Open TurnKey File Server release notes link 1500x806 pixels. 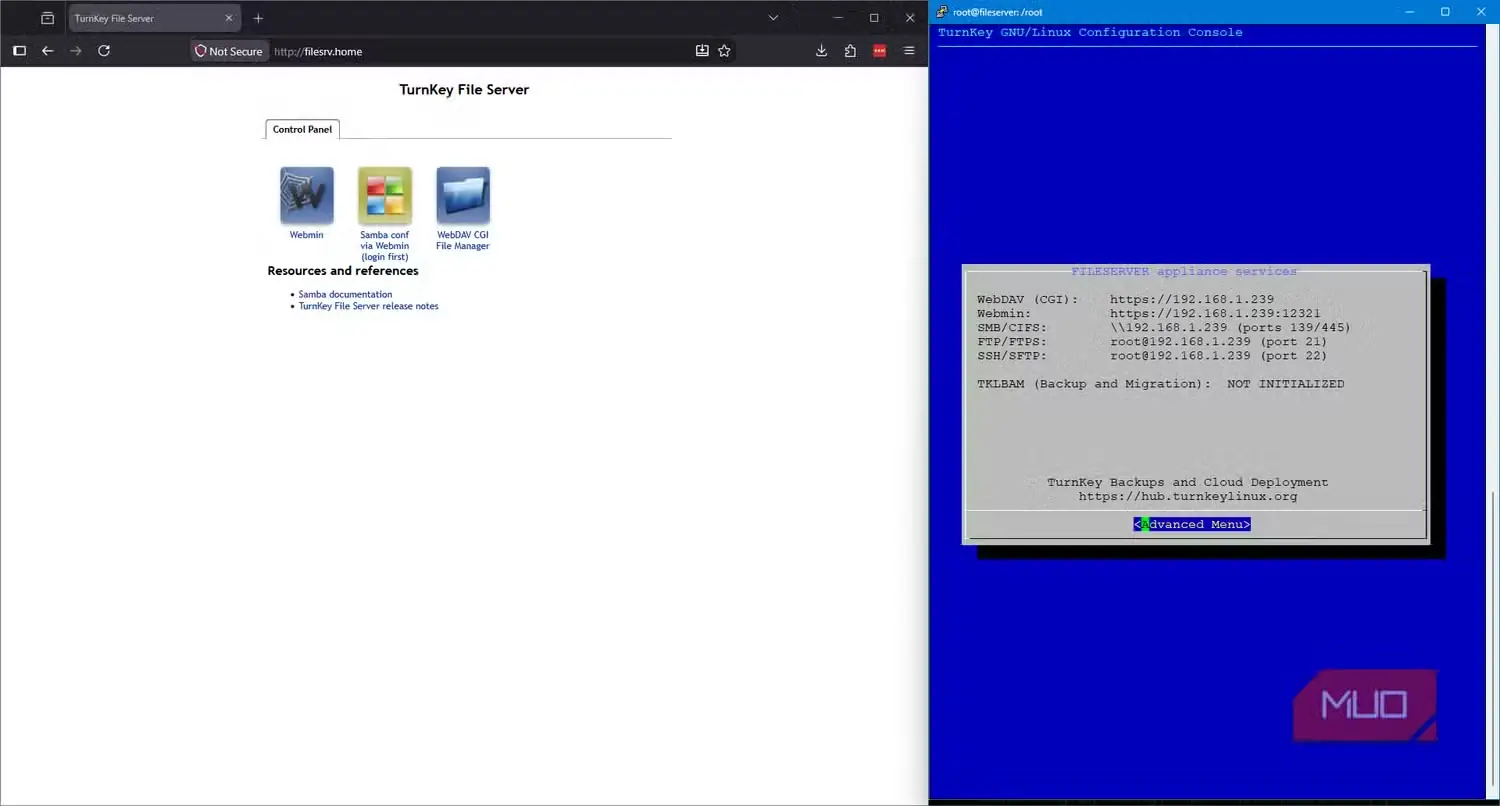(x=368, y=306)
